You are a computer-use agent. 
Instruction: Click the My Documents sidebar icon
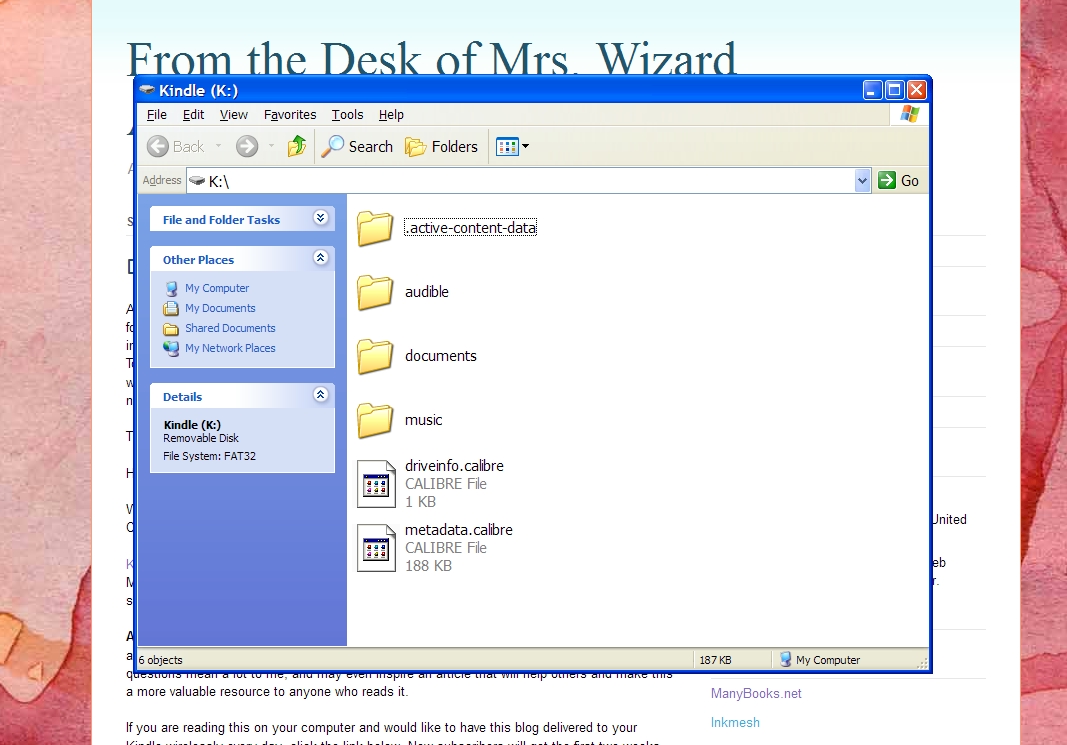171,308
